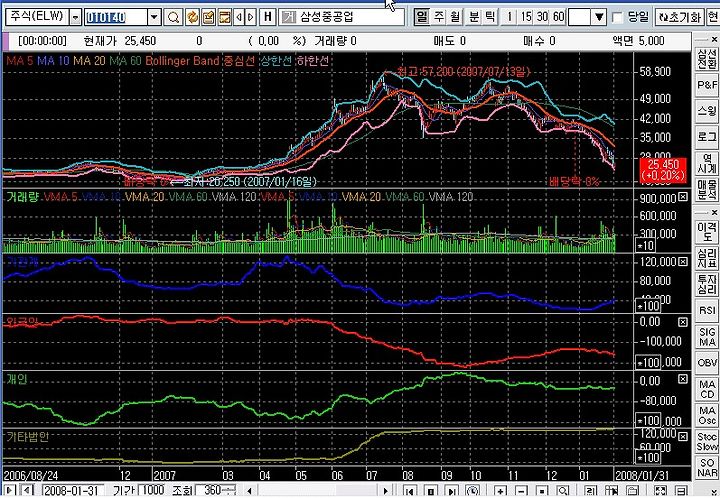This screenshot has width=720, height=498.
Task: Toggle the 당일 checkbox
Action: (618, 18)
